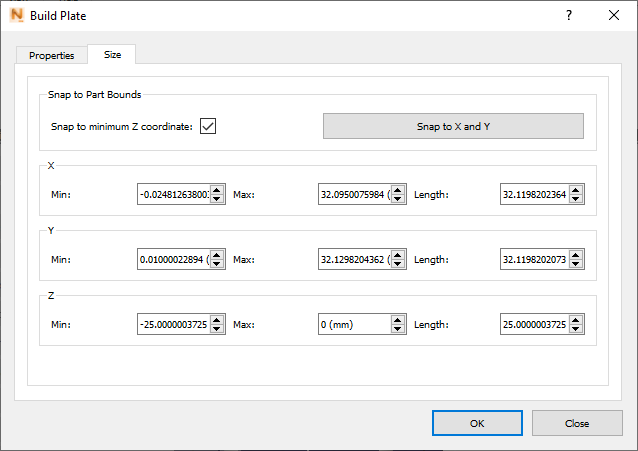The width and height of the screenshot is (638, 451).
Task: Decrease Y Length with down arrow
Action: tap(576, 264)
